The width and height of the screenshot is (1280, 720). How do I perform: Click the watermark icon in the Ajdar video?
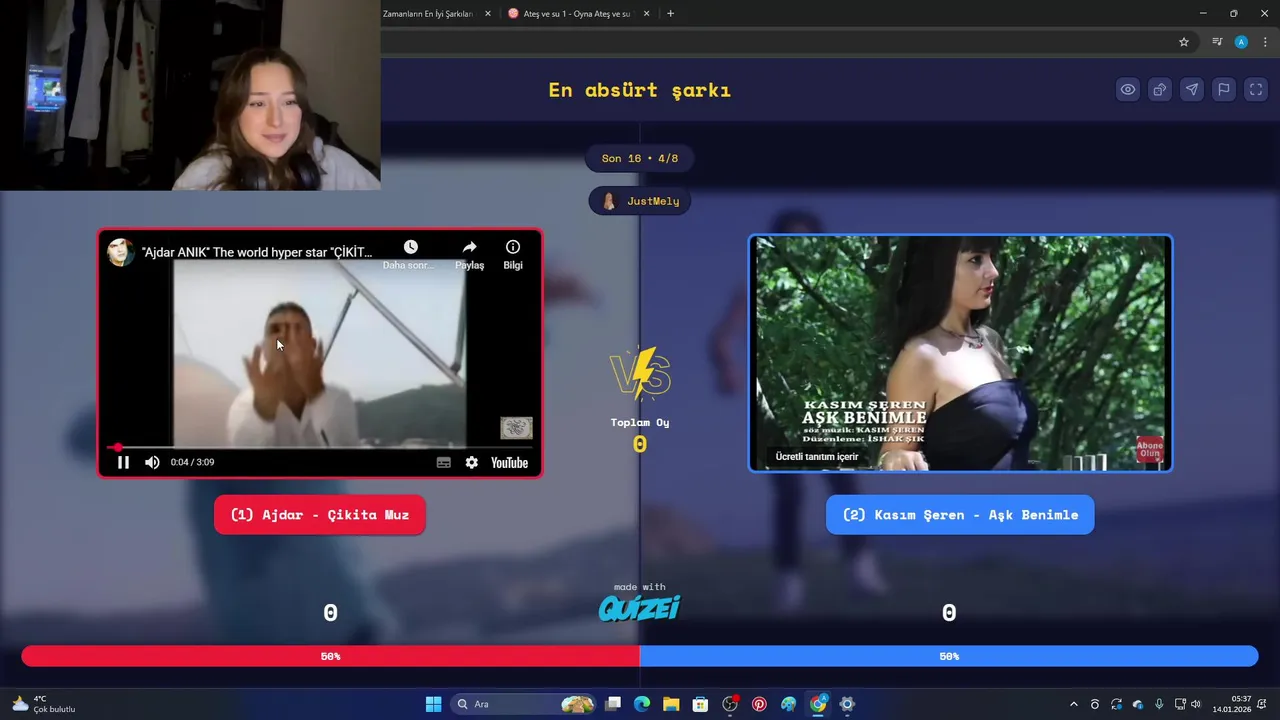[516, 428]
